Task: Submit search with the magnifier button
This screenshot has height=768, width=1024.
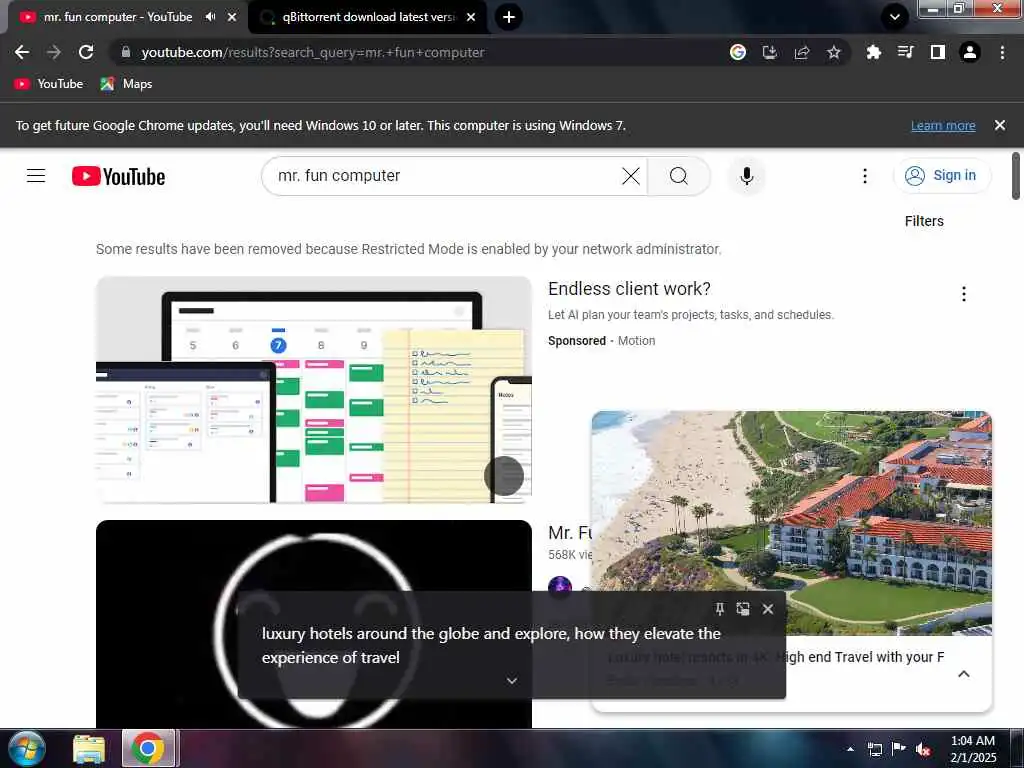Action: tap(679, 176)
